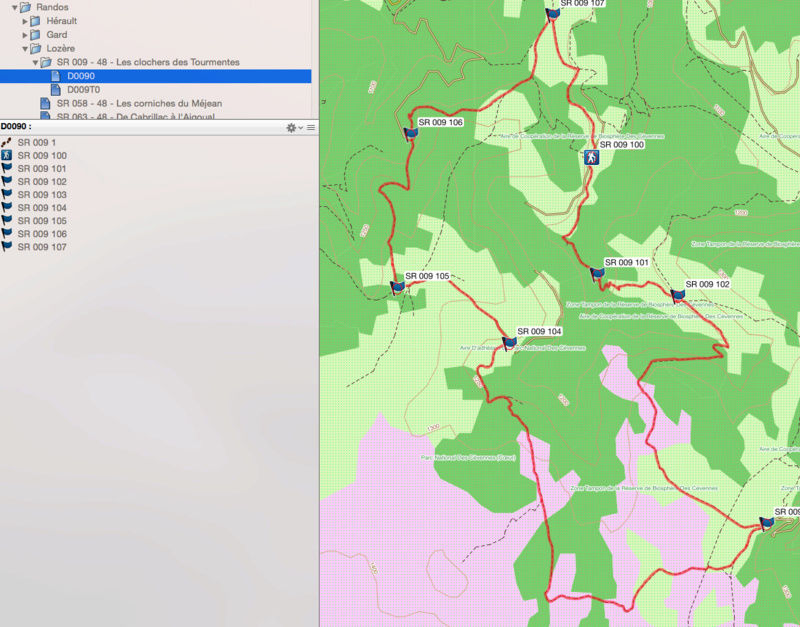
Task: Click the SR 009 107 flag on map
Action: click(x=552, y=15)
